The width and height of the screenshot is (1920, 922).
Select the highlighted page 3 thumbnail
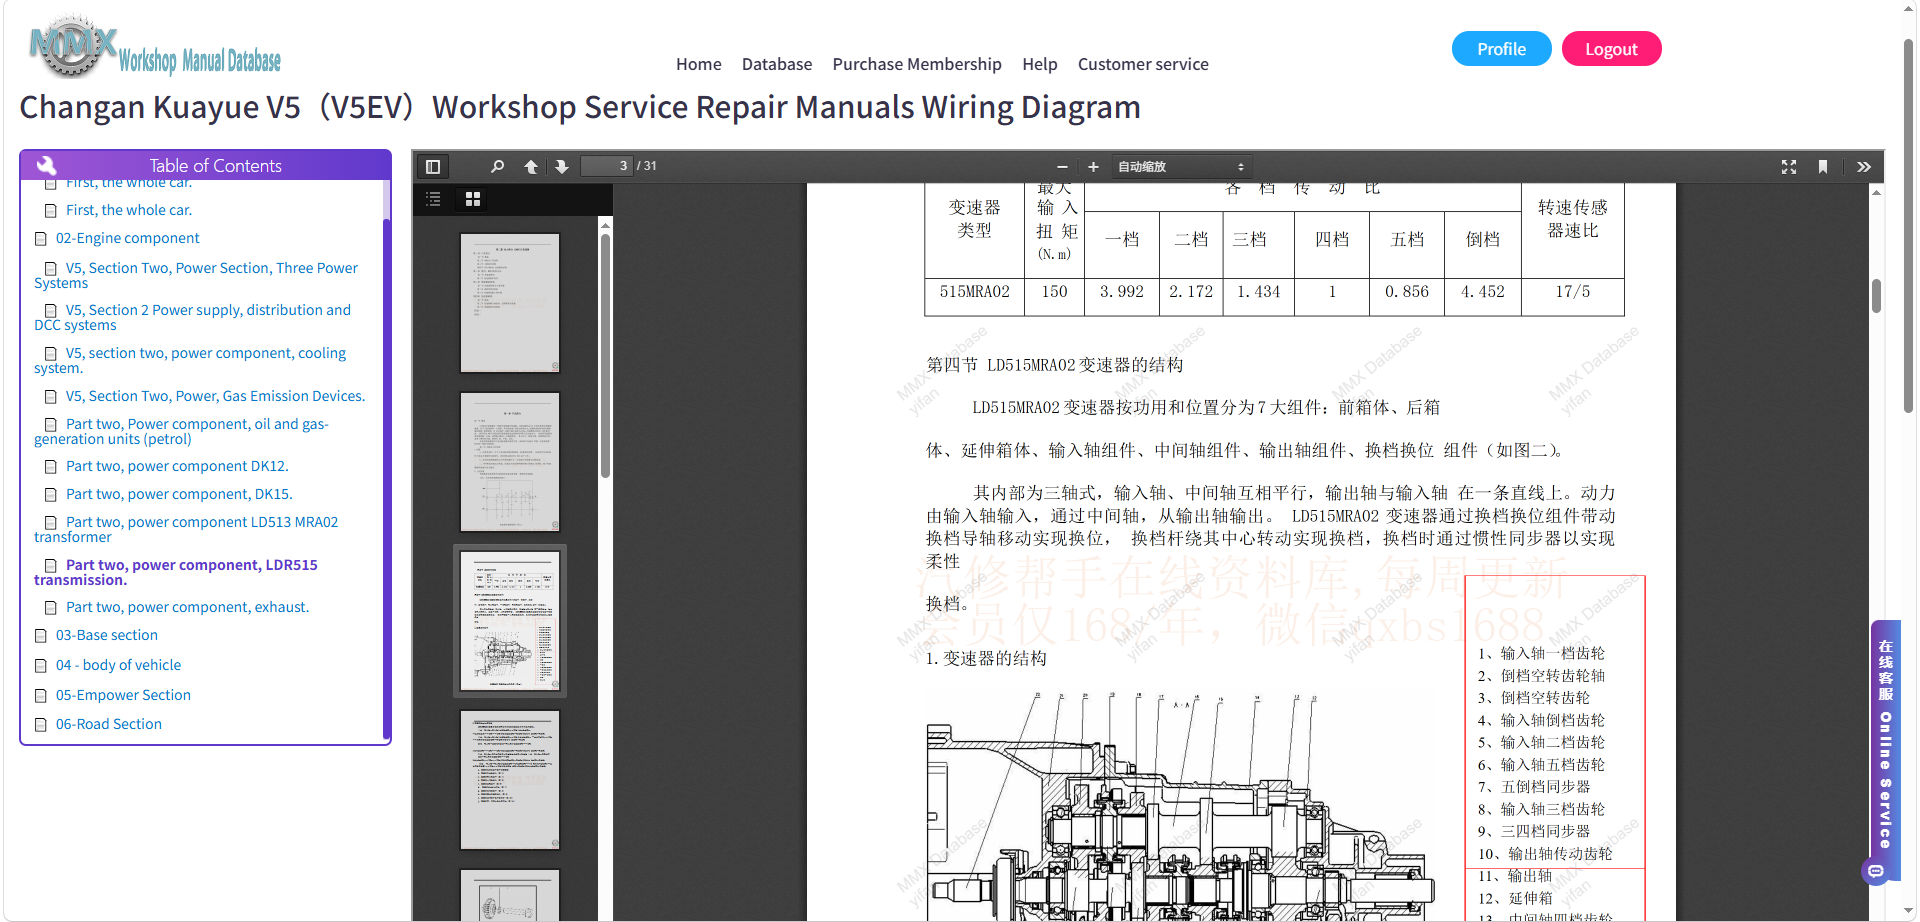pos(510,621)
